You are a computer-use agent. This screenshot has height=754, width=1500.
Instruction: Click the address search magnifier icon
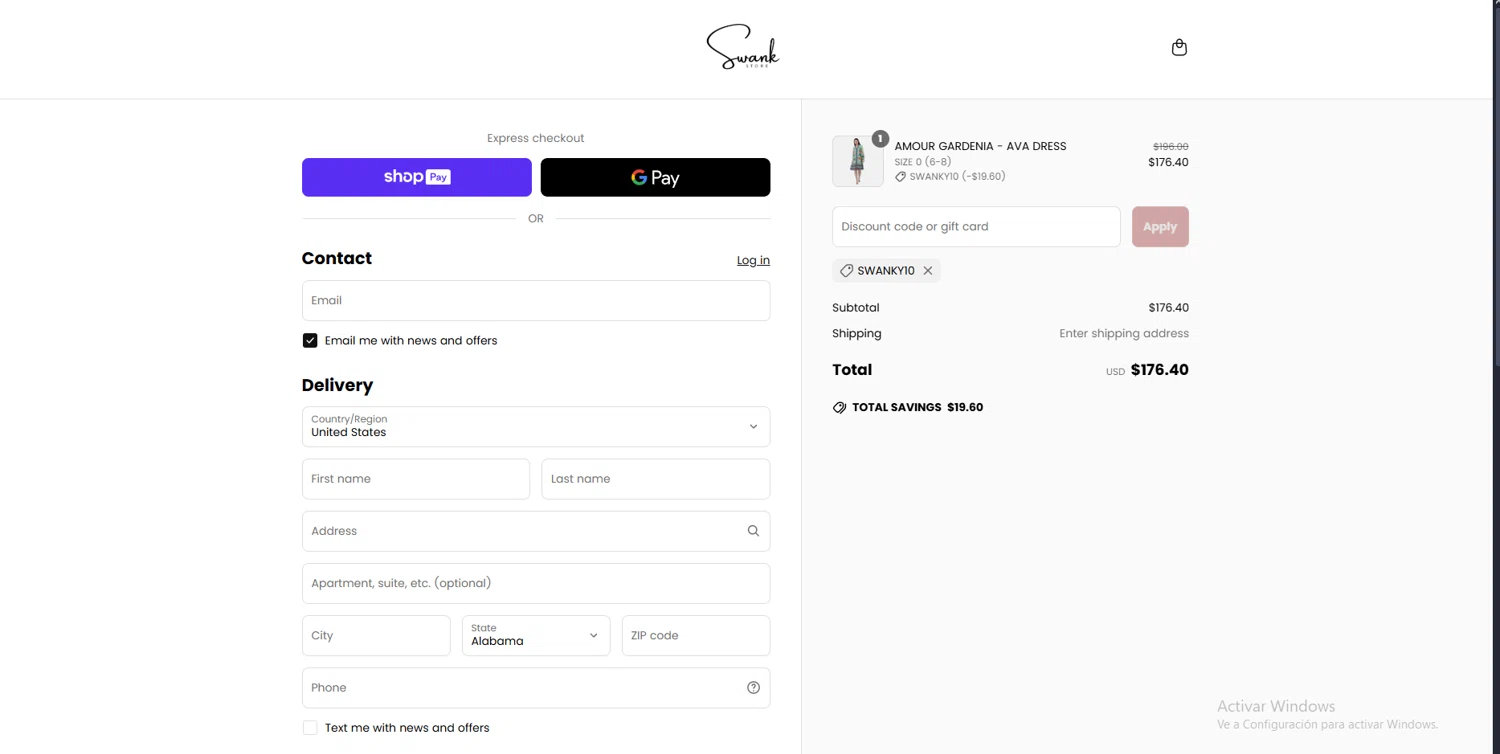[x=753, y=531]
